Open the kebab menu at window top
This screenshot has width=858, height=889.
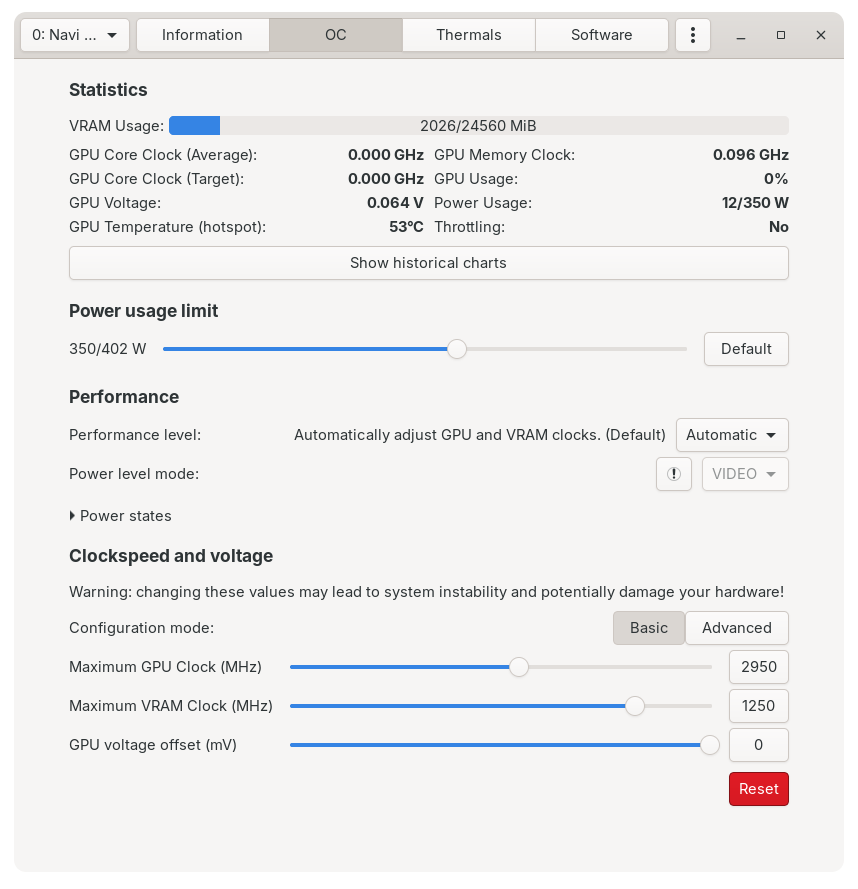click(693, 34)
